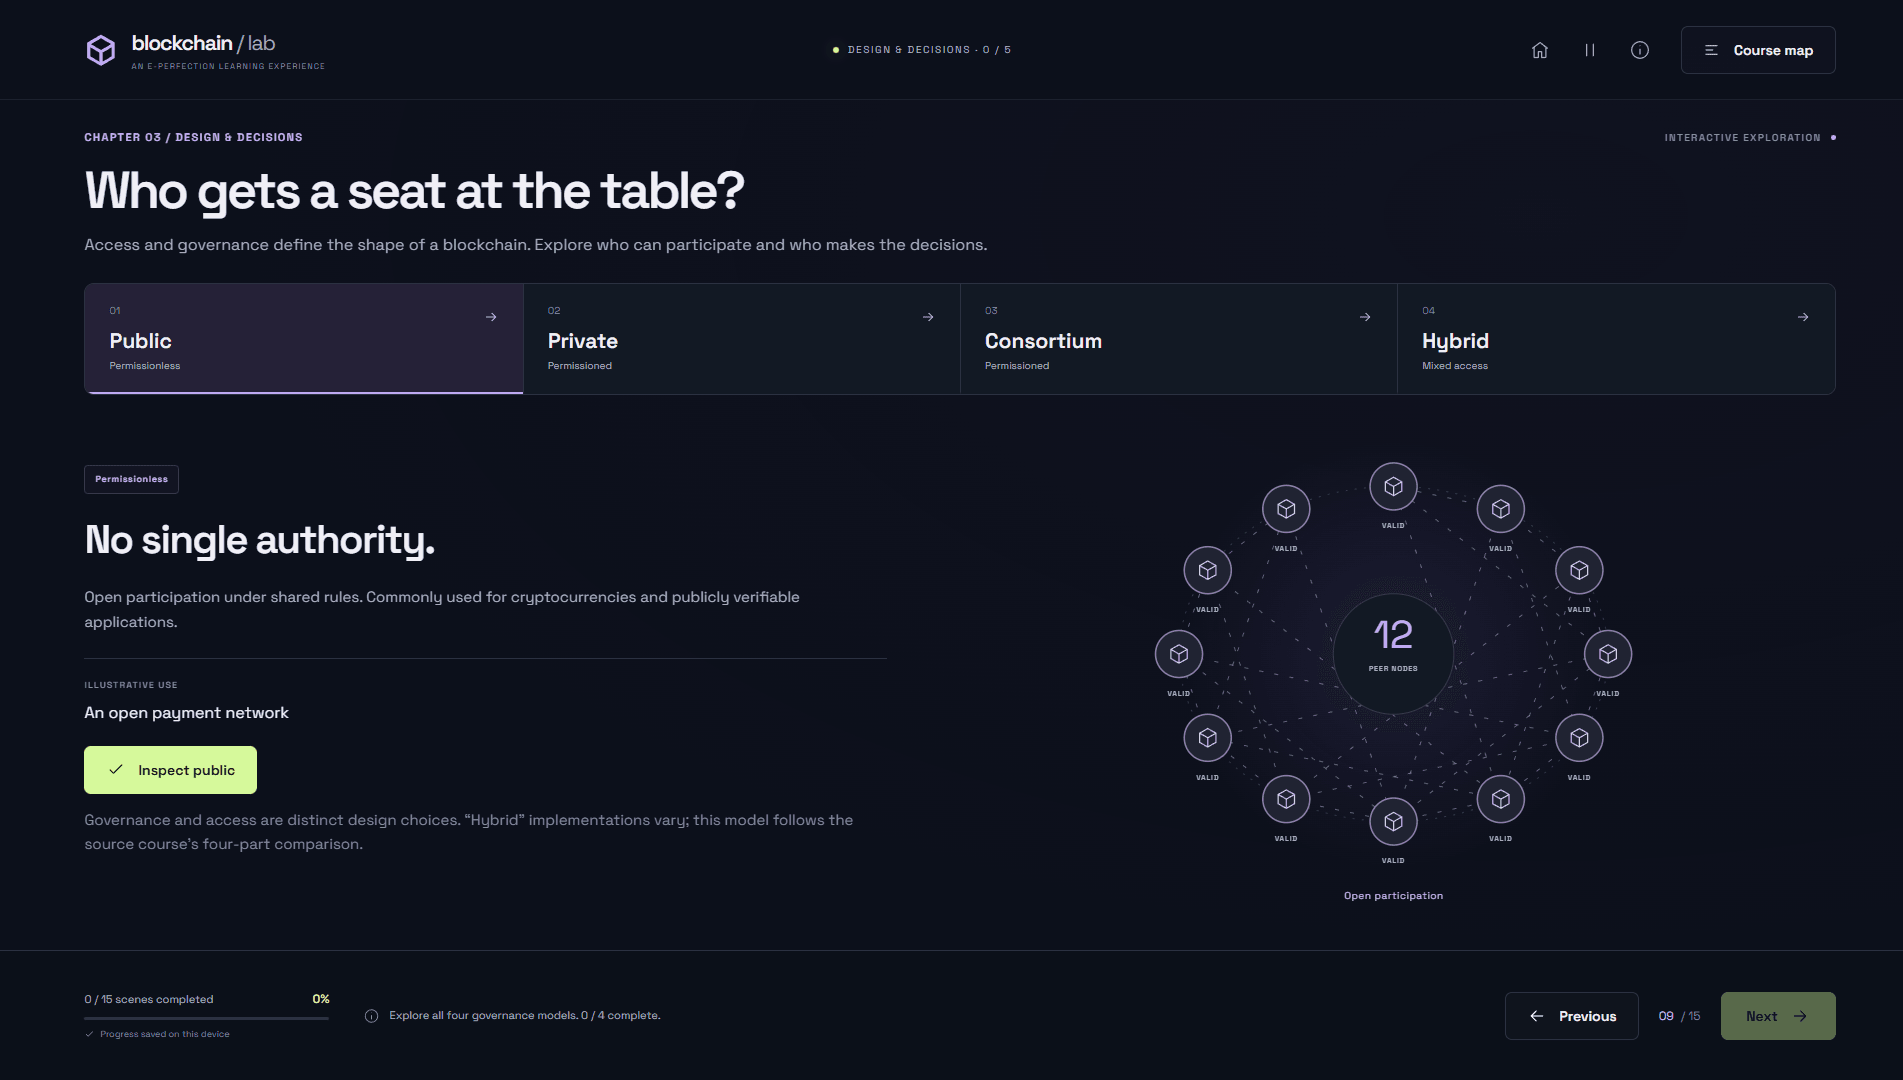This screenshot has height=1080, width=1903.
Task: Expand Private card via its arrow
Action: pyautogui.click(x=928, y=317)
